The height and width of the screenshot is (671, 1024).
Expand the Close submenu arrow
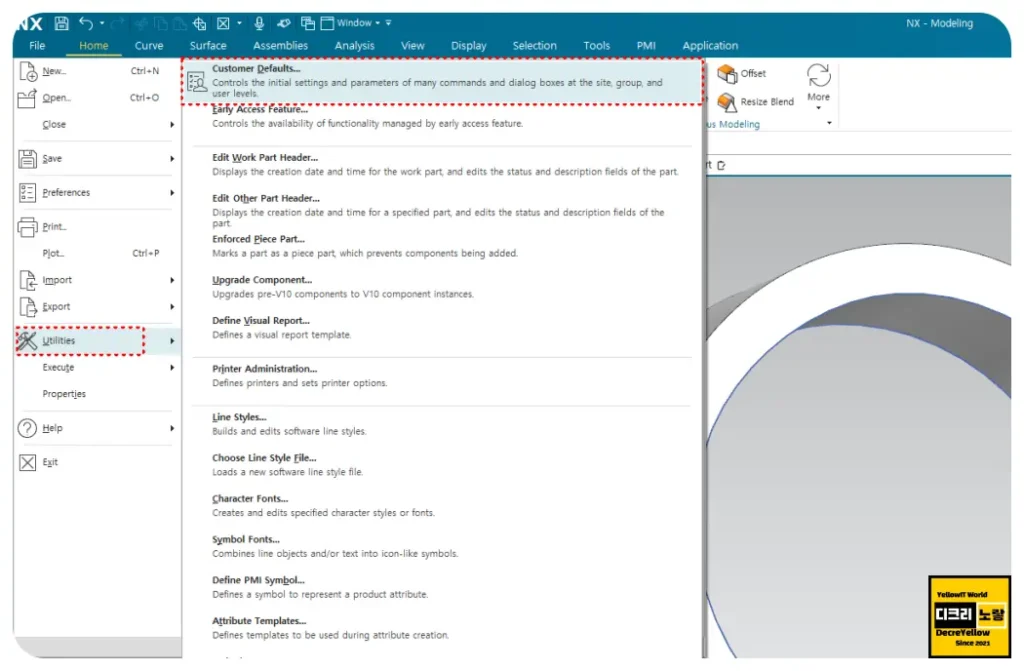pyautogui.click(x=172, y=125)
